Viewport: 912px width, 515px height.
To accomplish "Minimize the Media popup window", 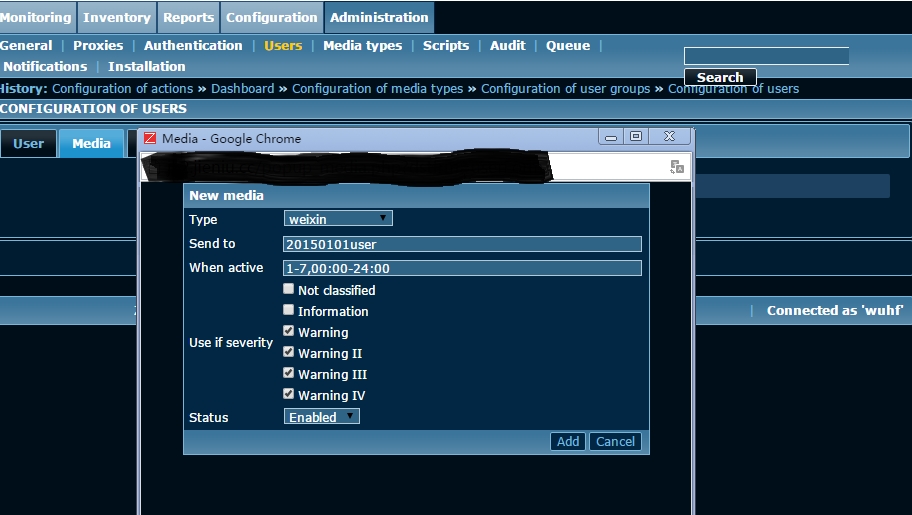I will (611, 137).
